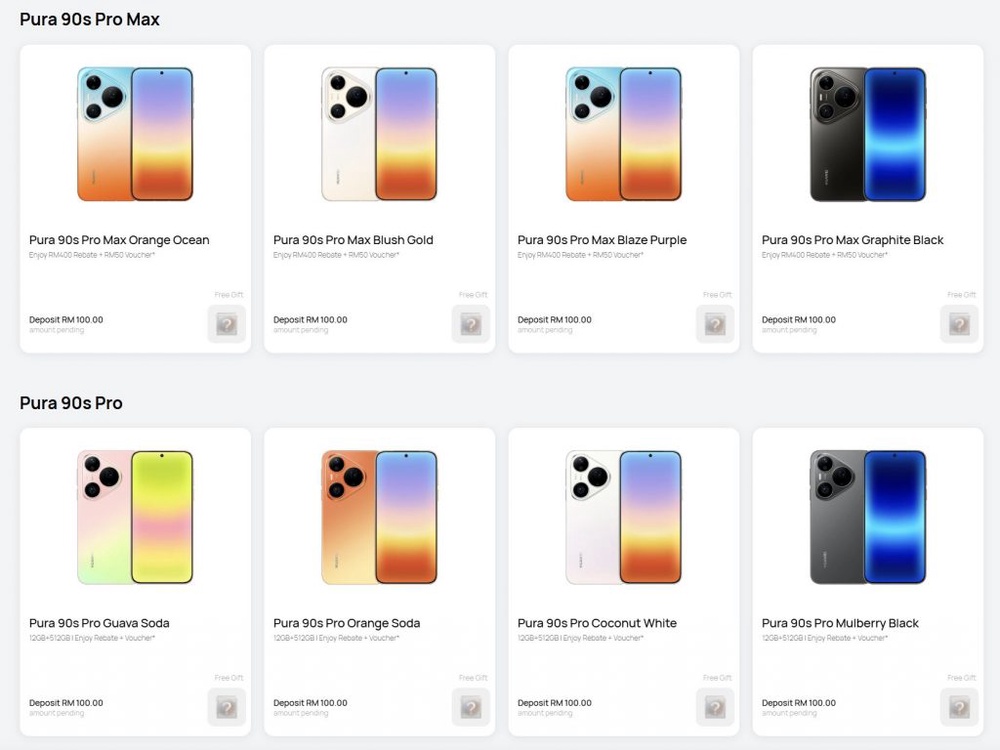
Task: Open free gift icon for Blush Gold
Action: point(471,324)
